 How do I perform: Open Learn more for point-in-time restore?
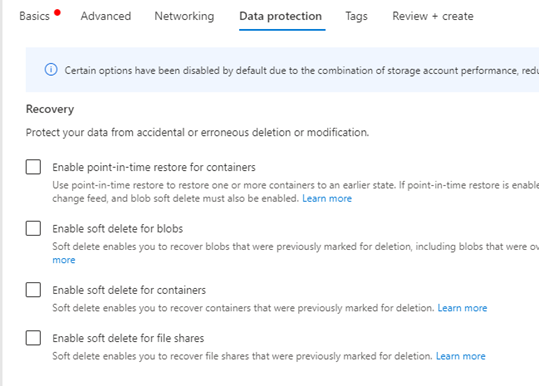coord(327,198)
